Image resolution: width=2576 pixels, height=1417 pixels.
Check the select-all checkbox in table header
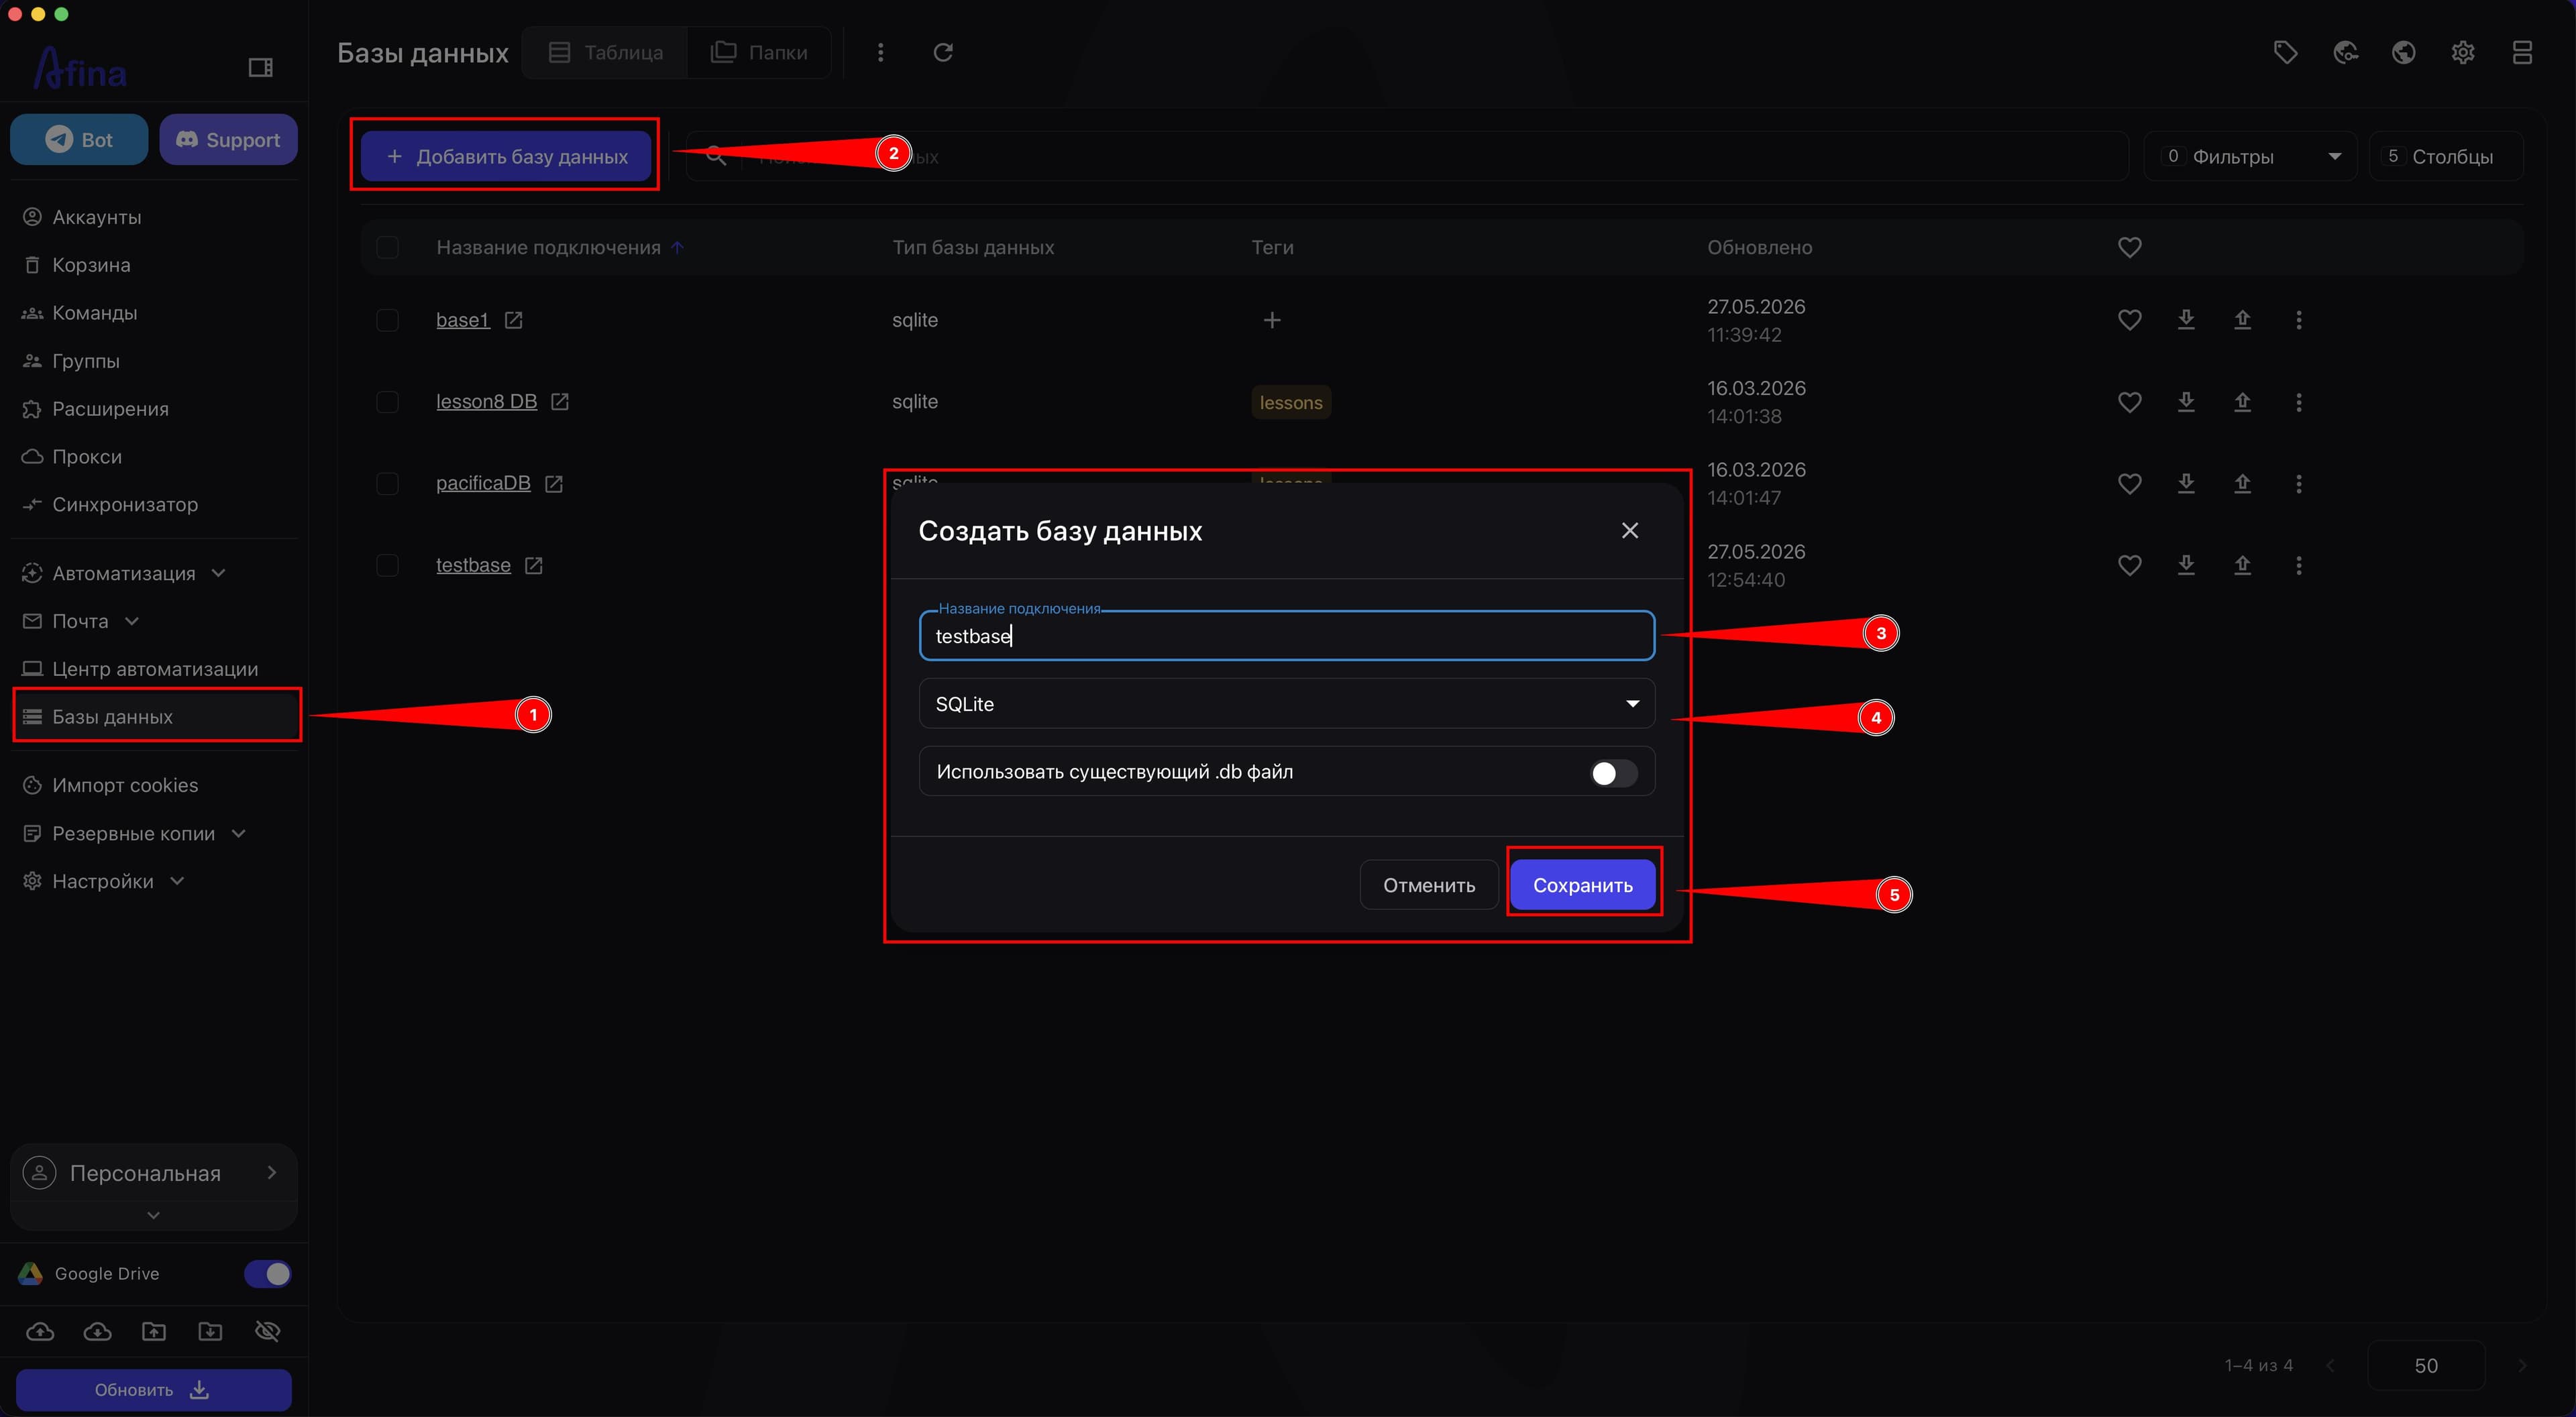tap(387, 247)
